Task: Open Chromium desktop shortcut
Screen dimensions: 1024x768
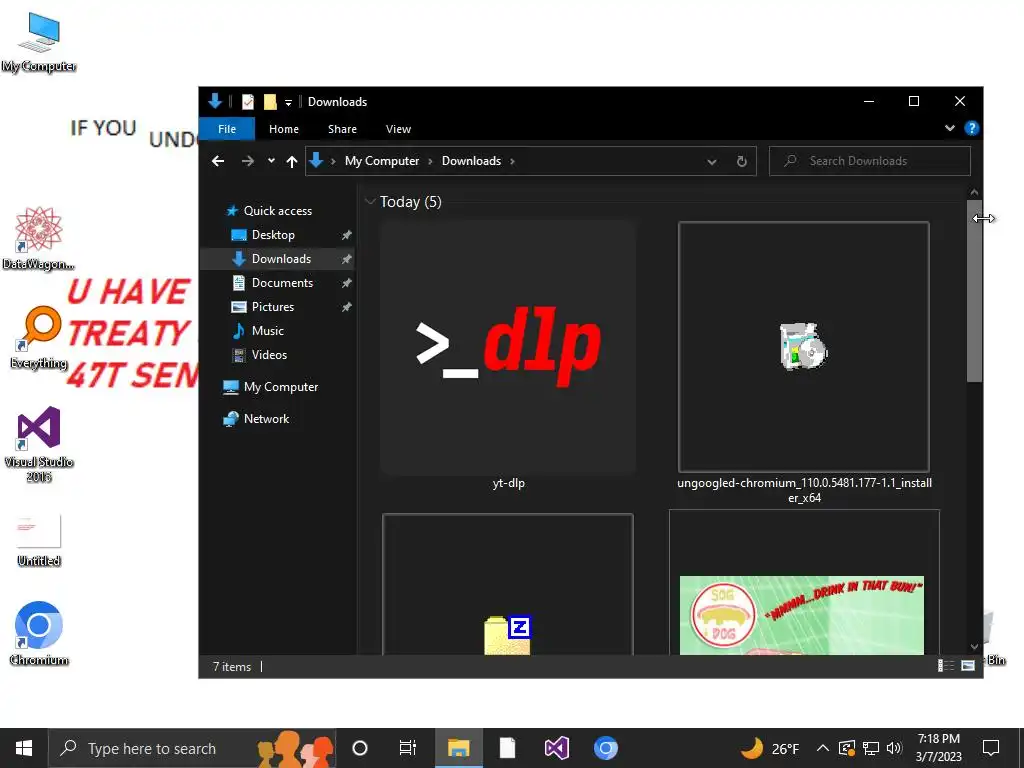Action: coord(39,633)
